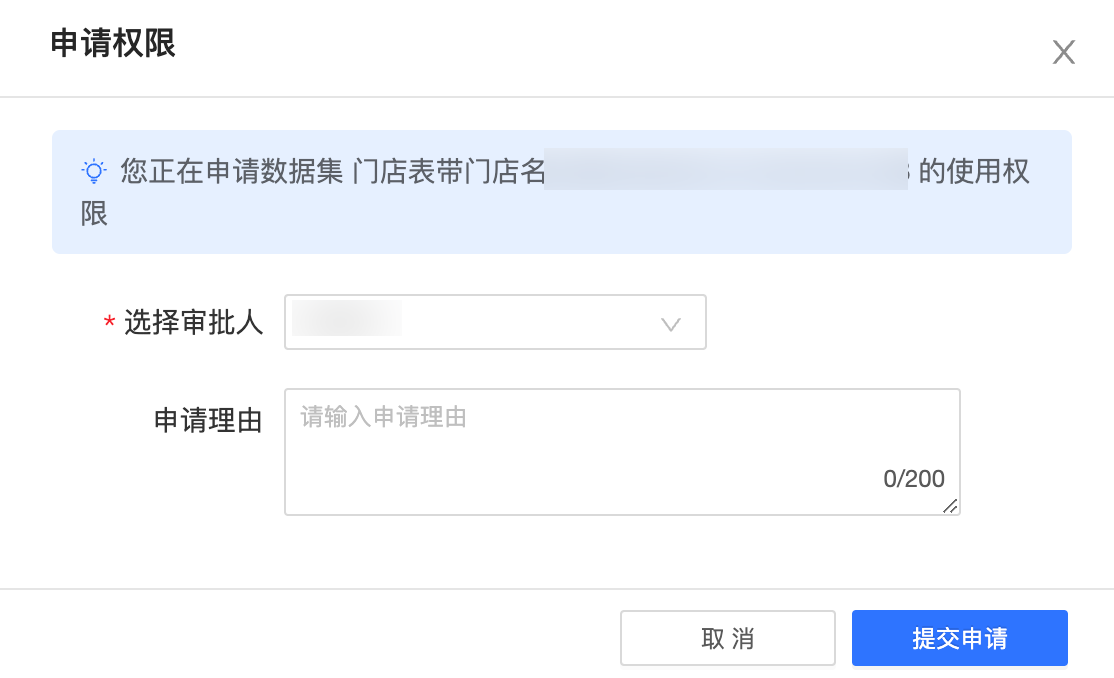The image size is (1114, 678).
Task: Click the lightbulb tip icon
Action: 94,171
